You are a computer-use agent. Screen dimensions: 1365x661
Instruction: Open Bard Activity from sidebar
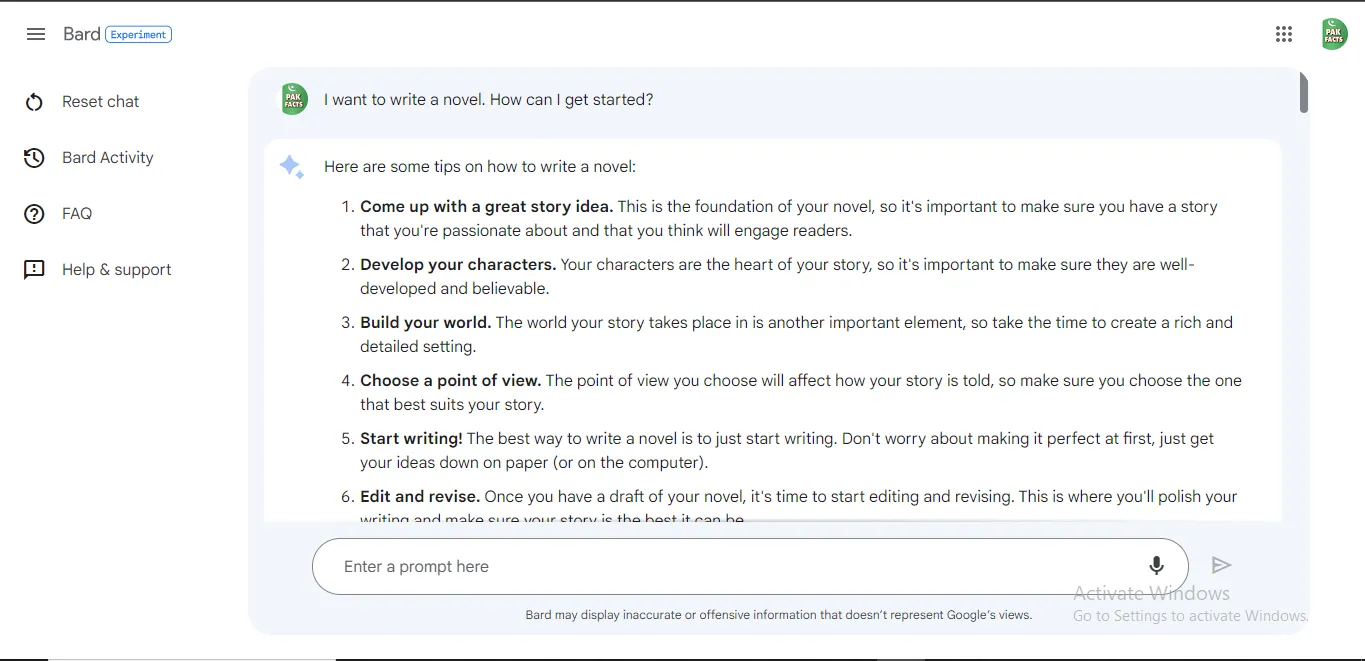click(x=108, y=158)
